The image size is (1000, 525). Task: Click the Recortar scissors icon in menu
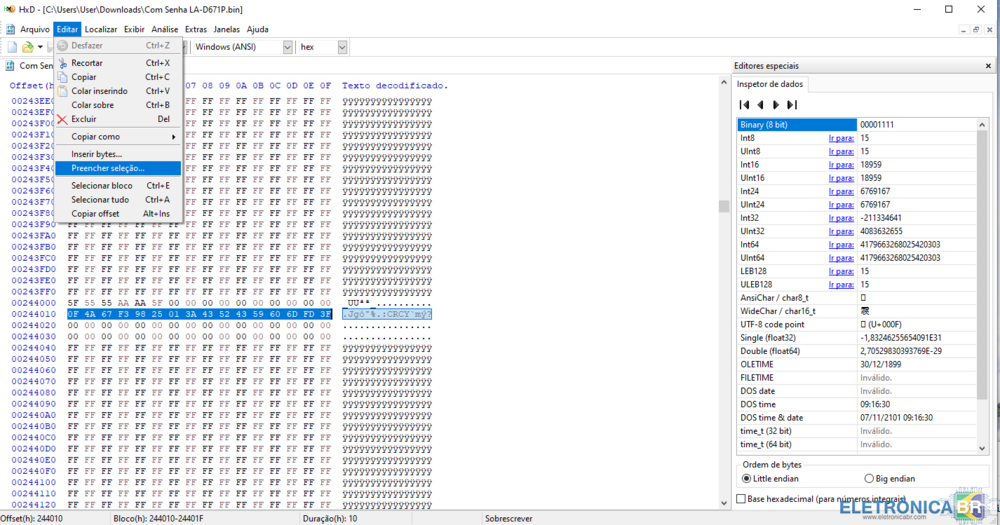pyautogui.click(x=62, y=63)
